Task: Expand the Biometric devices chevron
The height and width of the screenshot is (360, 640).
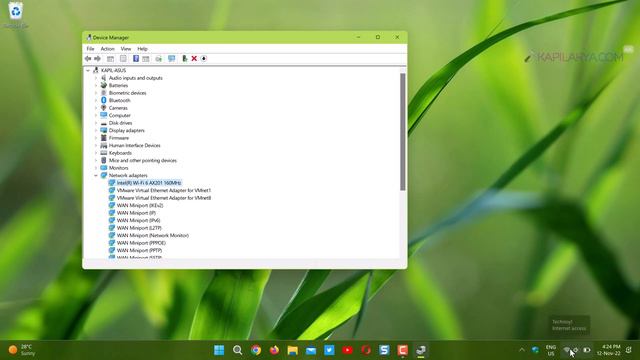Action: pyautogui.click(x=96, y=93)
